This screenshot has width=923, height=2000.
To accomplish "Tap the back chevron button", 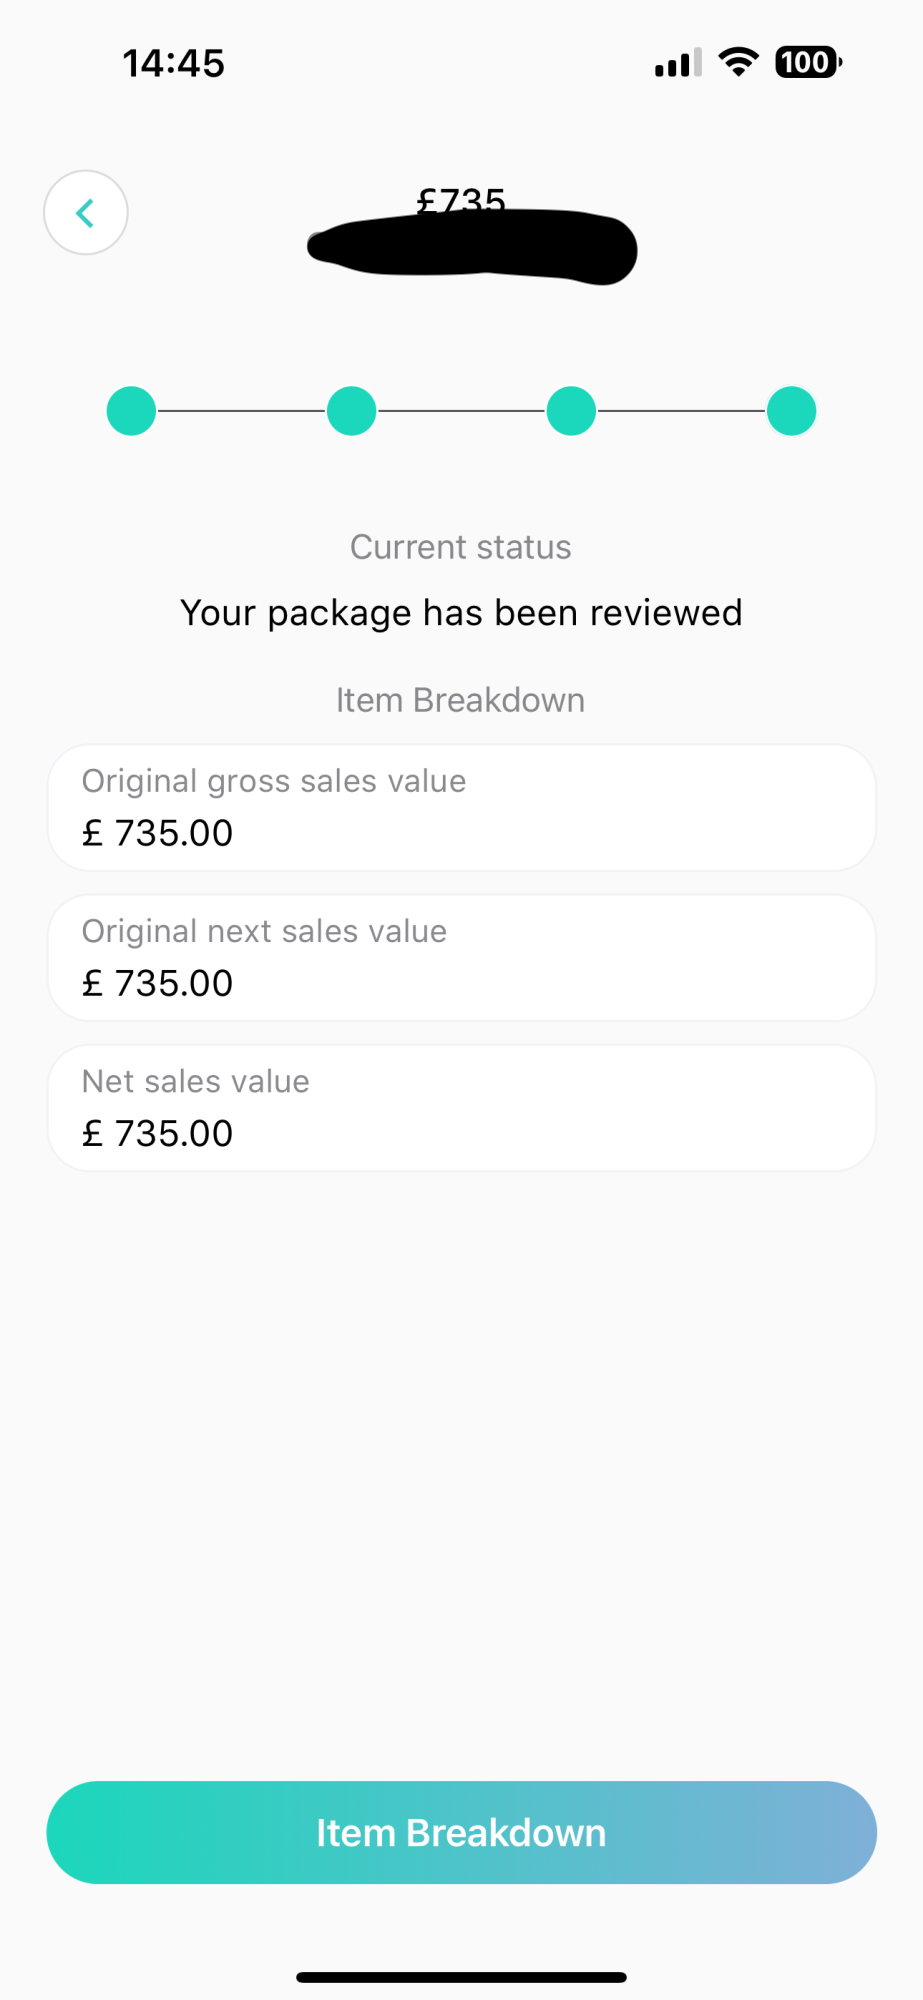I will click(x=86, y=213).
